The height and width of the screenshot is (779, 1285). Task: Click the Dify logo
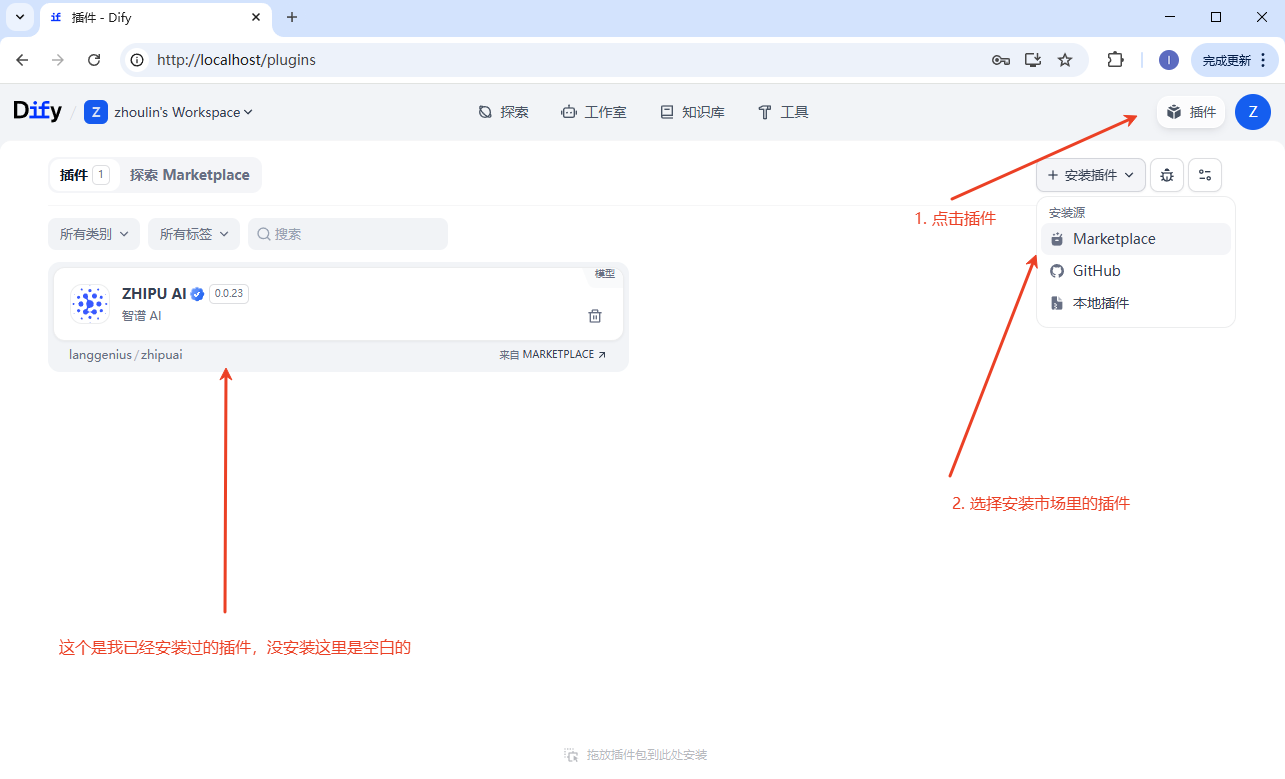point(38,112)
